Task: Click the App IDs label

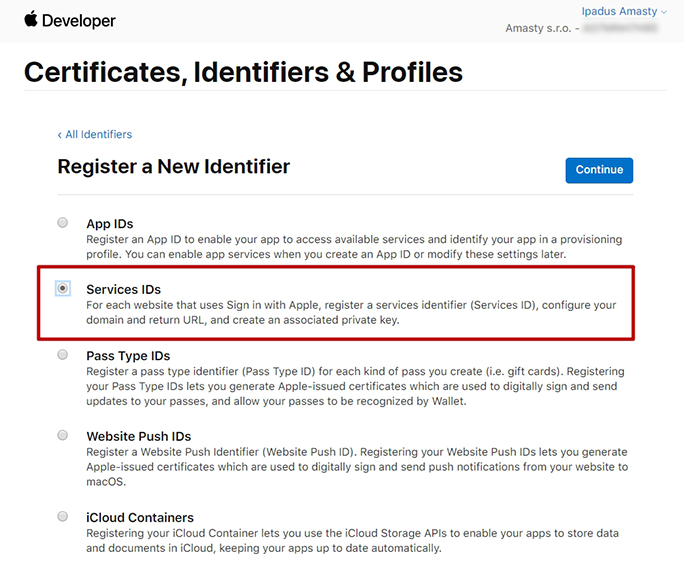Action: (x=109, y=224)
